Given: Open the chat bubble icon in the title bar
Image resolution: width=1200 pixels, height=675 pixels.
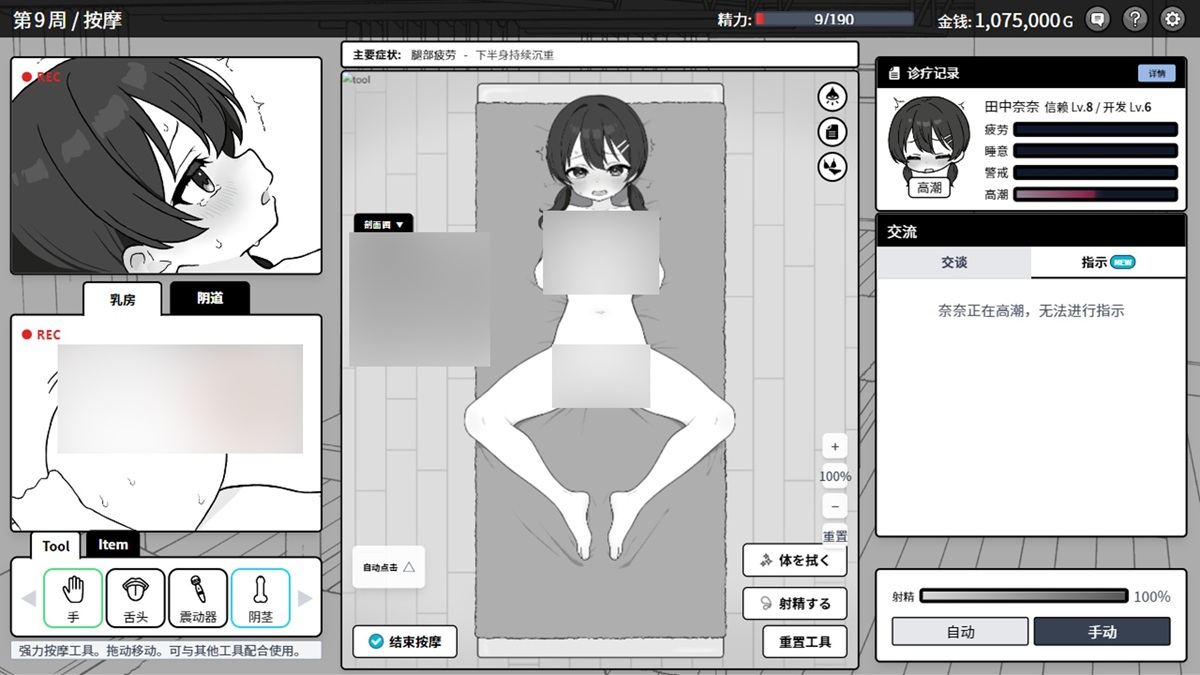Looking at the screenshot, I should [1097, 19].
